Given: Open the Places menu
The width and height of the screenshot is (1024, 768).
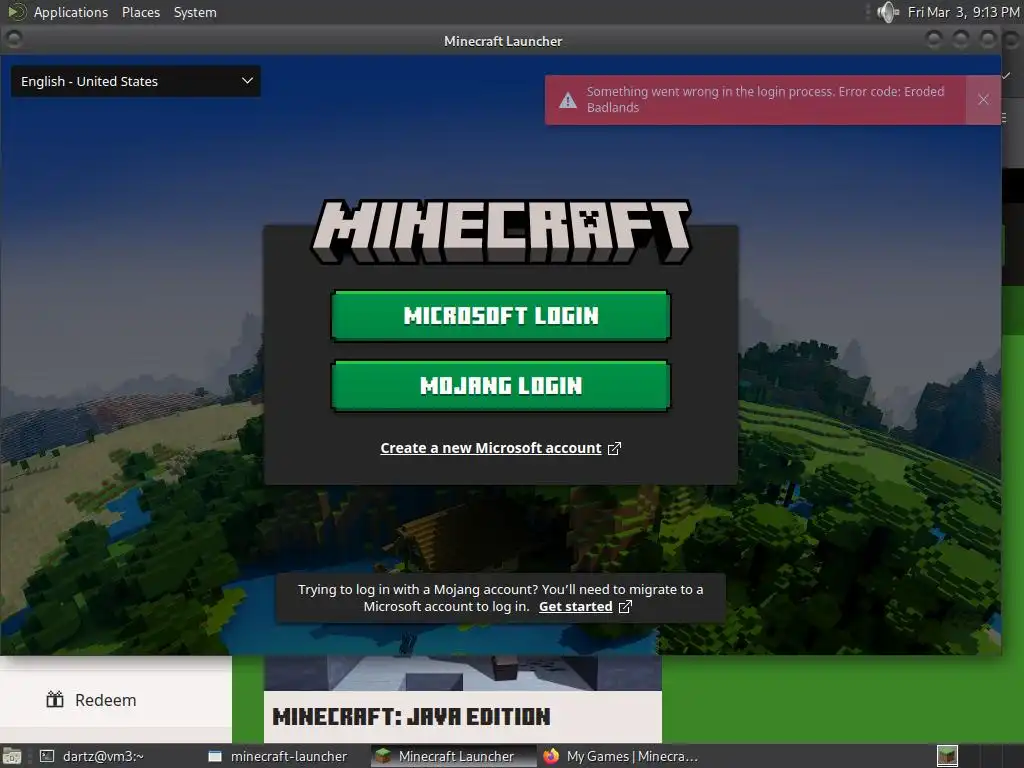Looking at the screenshot, I should click(x=140, y=12).
